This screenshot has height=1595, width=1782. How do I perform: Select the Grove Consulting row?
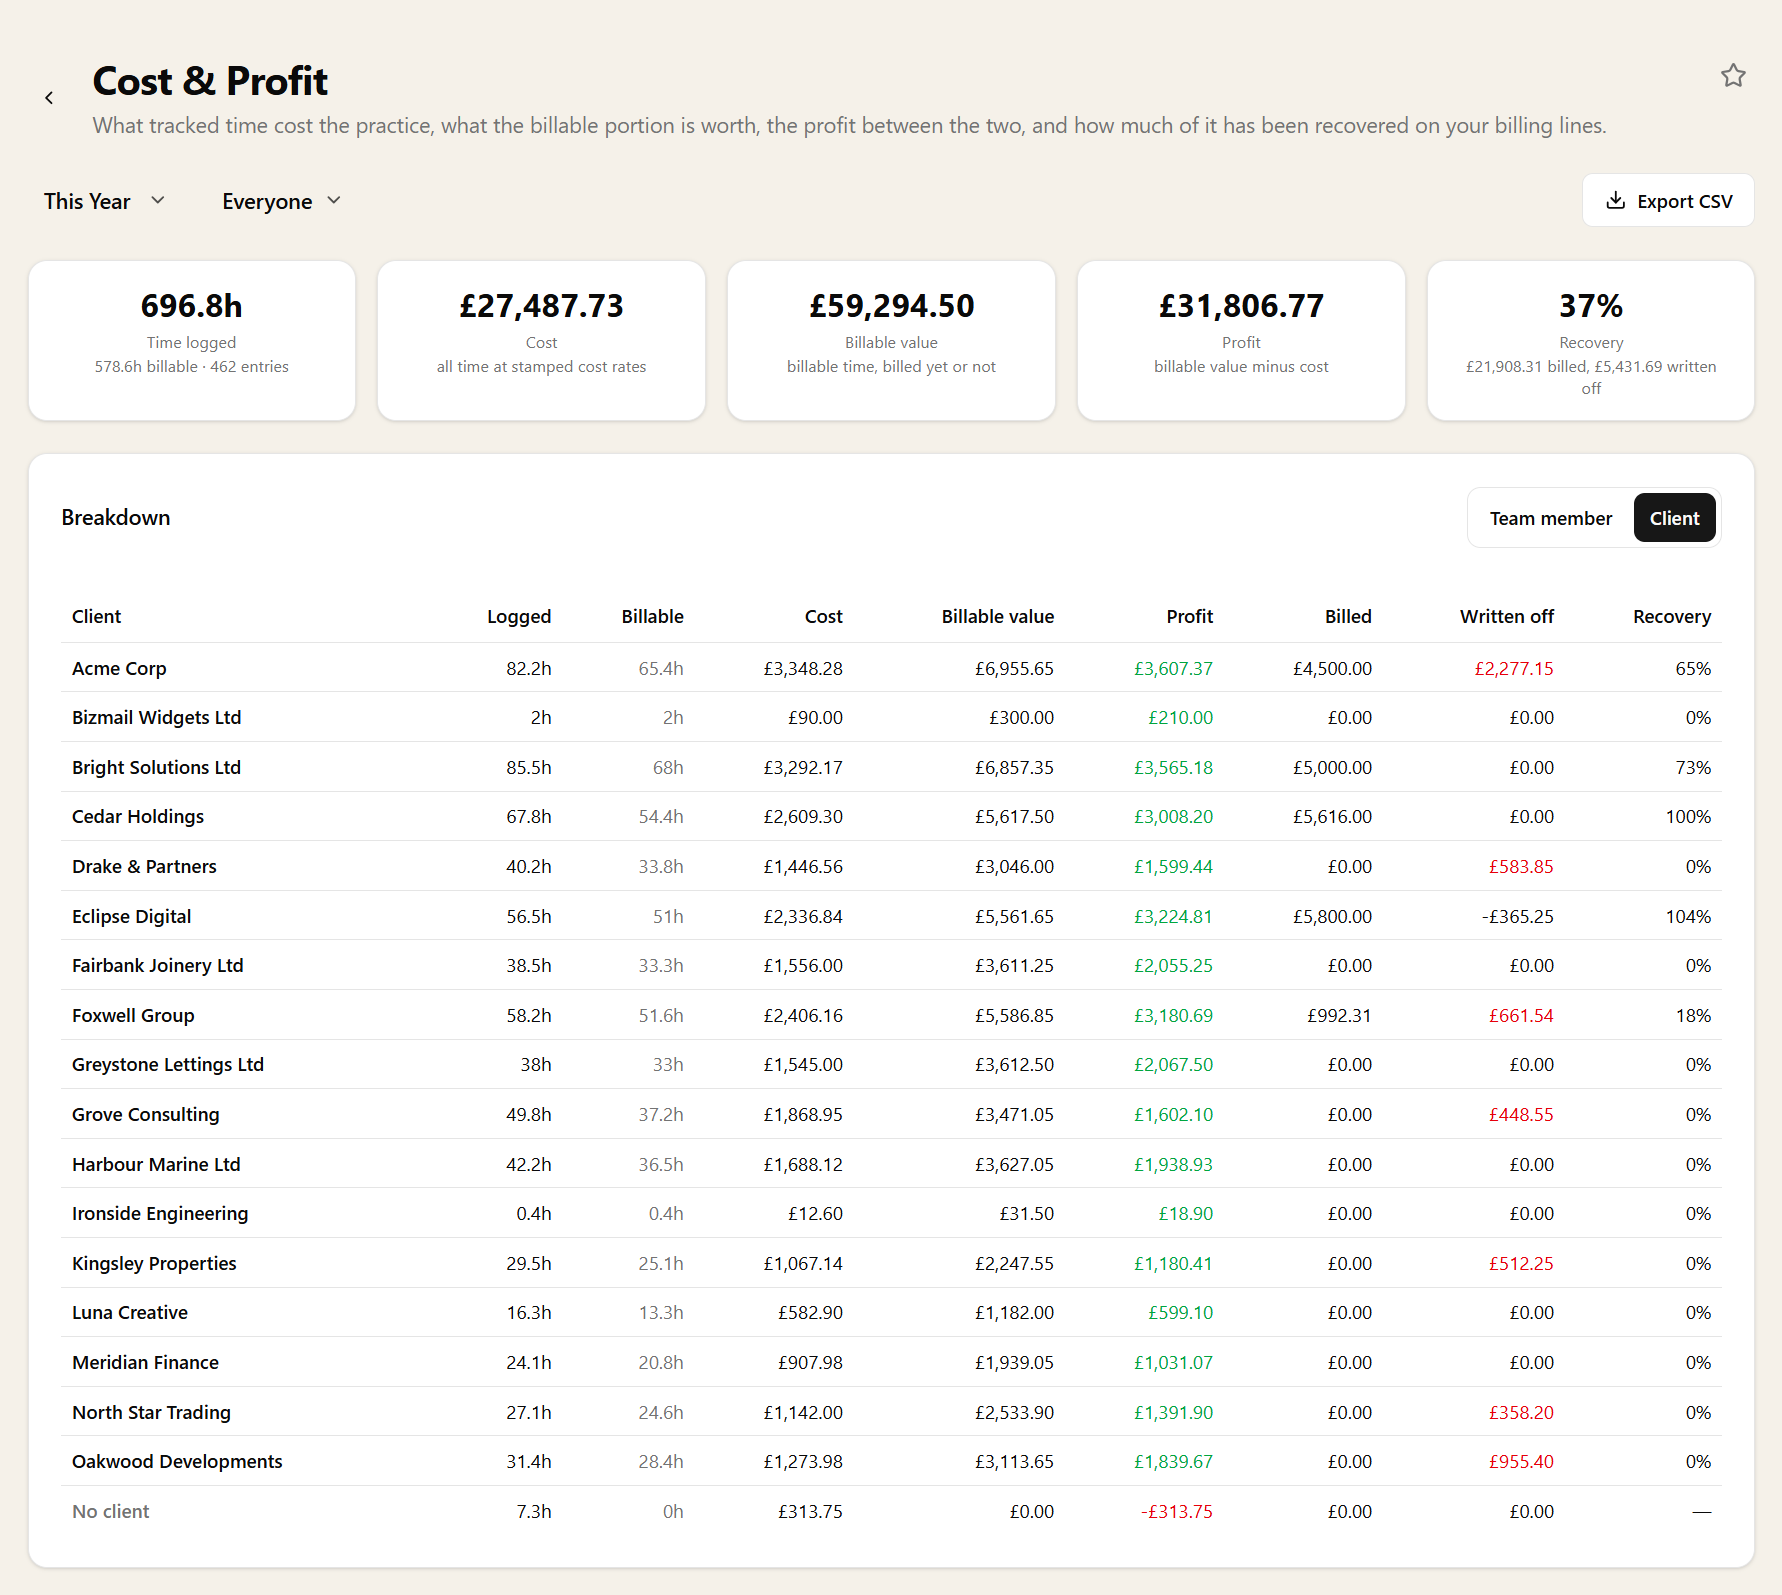pyautogui.click(x=891, y=1114)
